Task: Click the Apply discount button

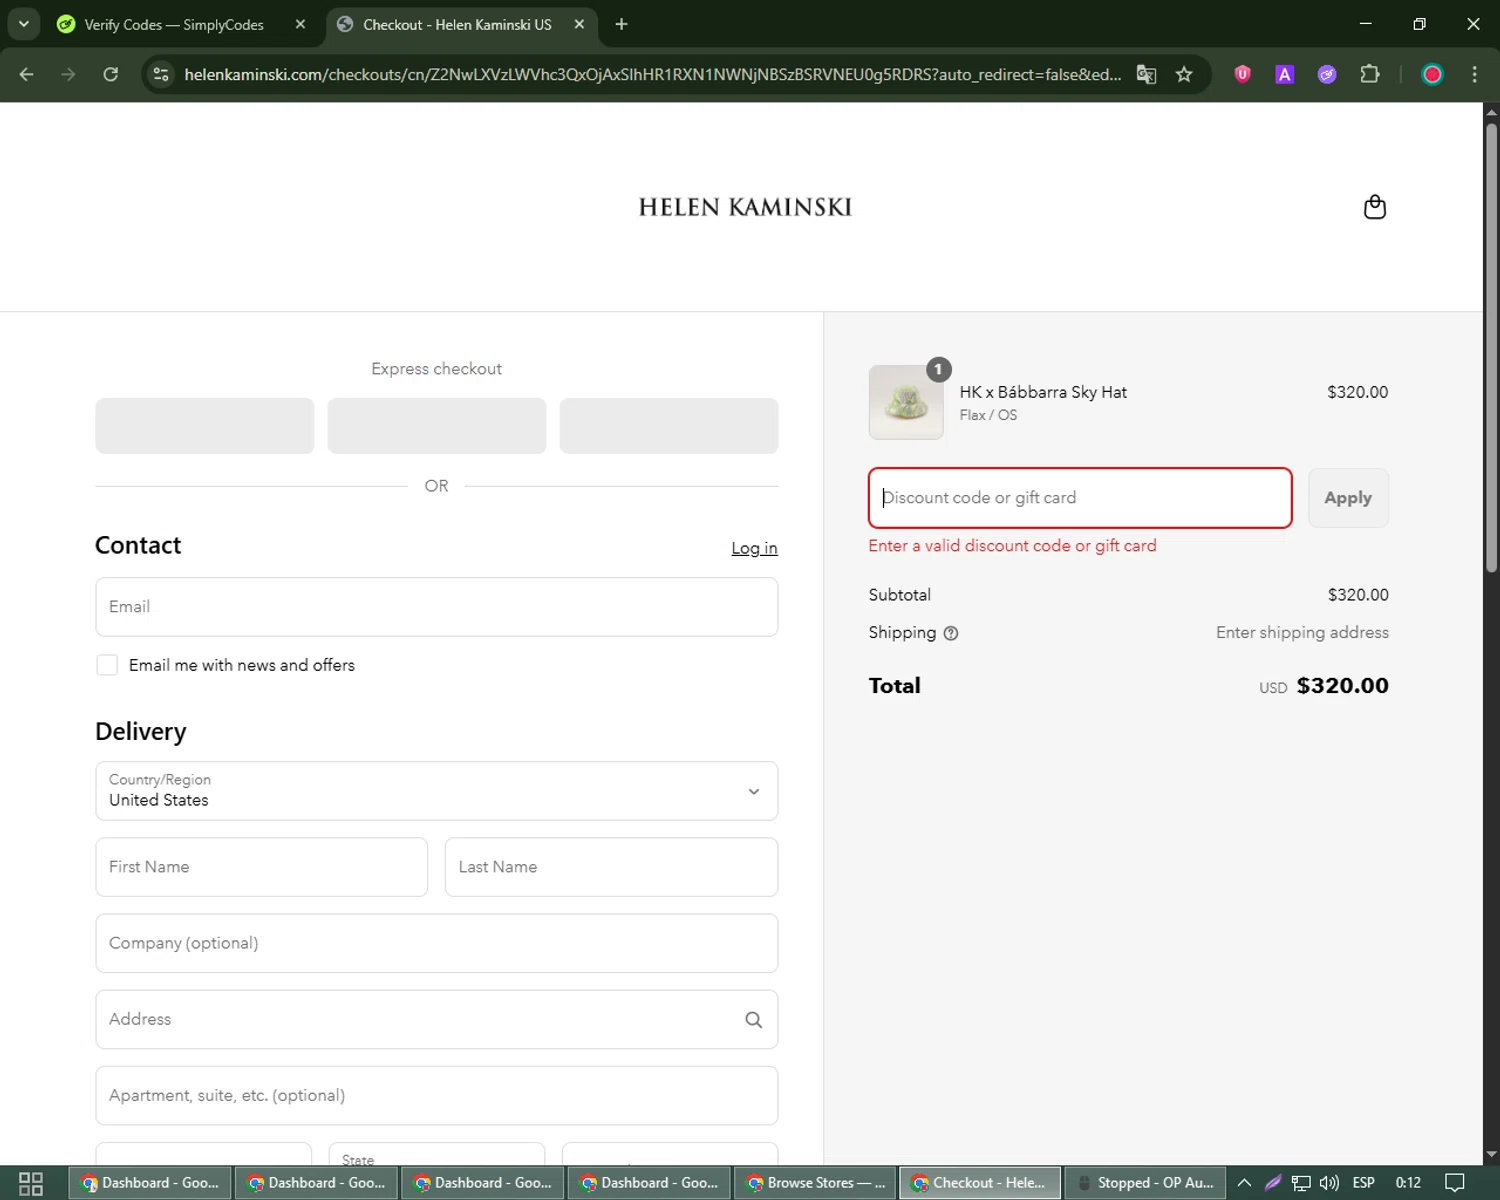Action: 1348,498
